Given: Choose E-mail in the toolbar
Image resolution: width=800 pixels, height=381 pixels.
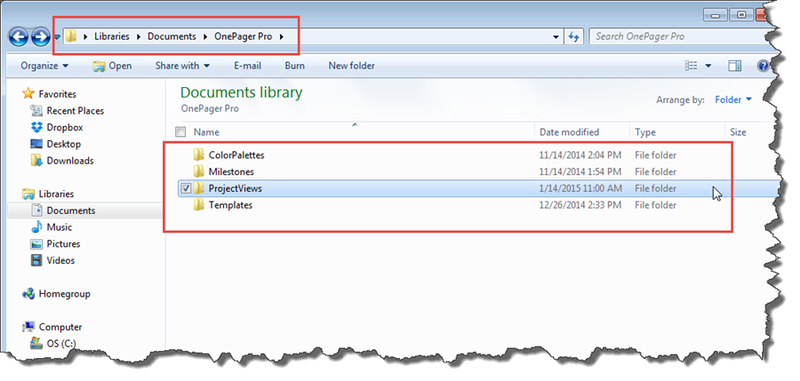Looking at the screenshot, I should [247, 66].
